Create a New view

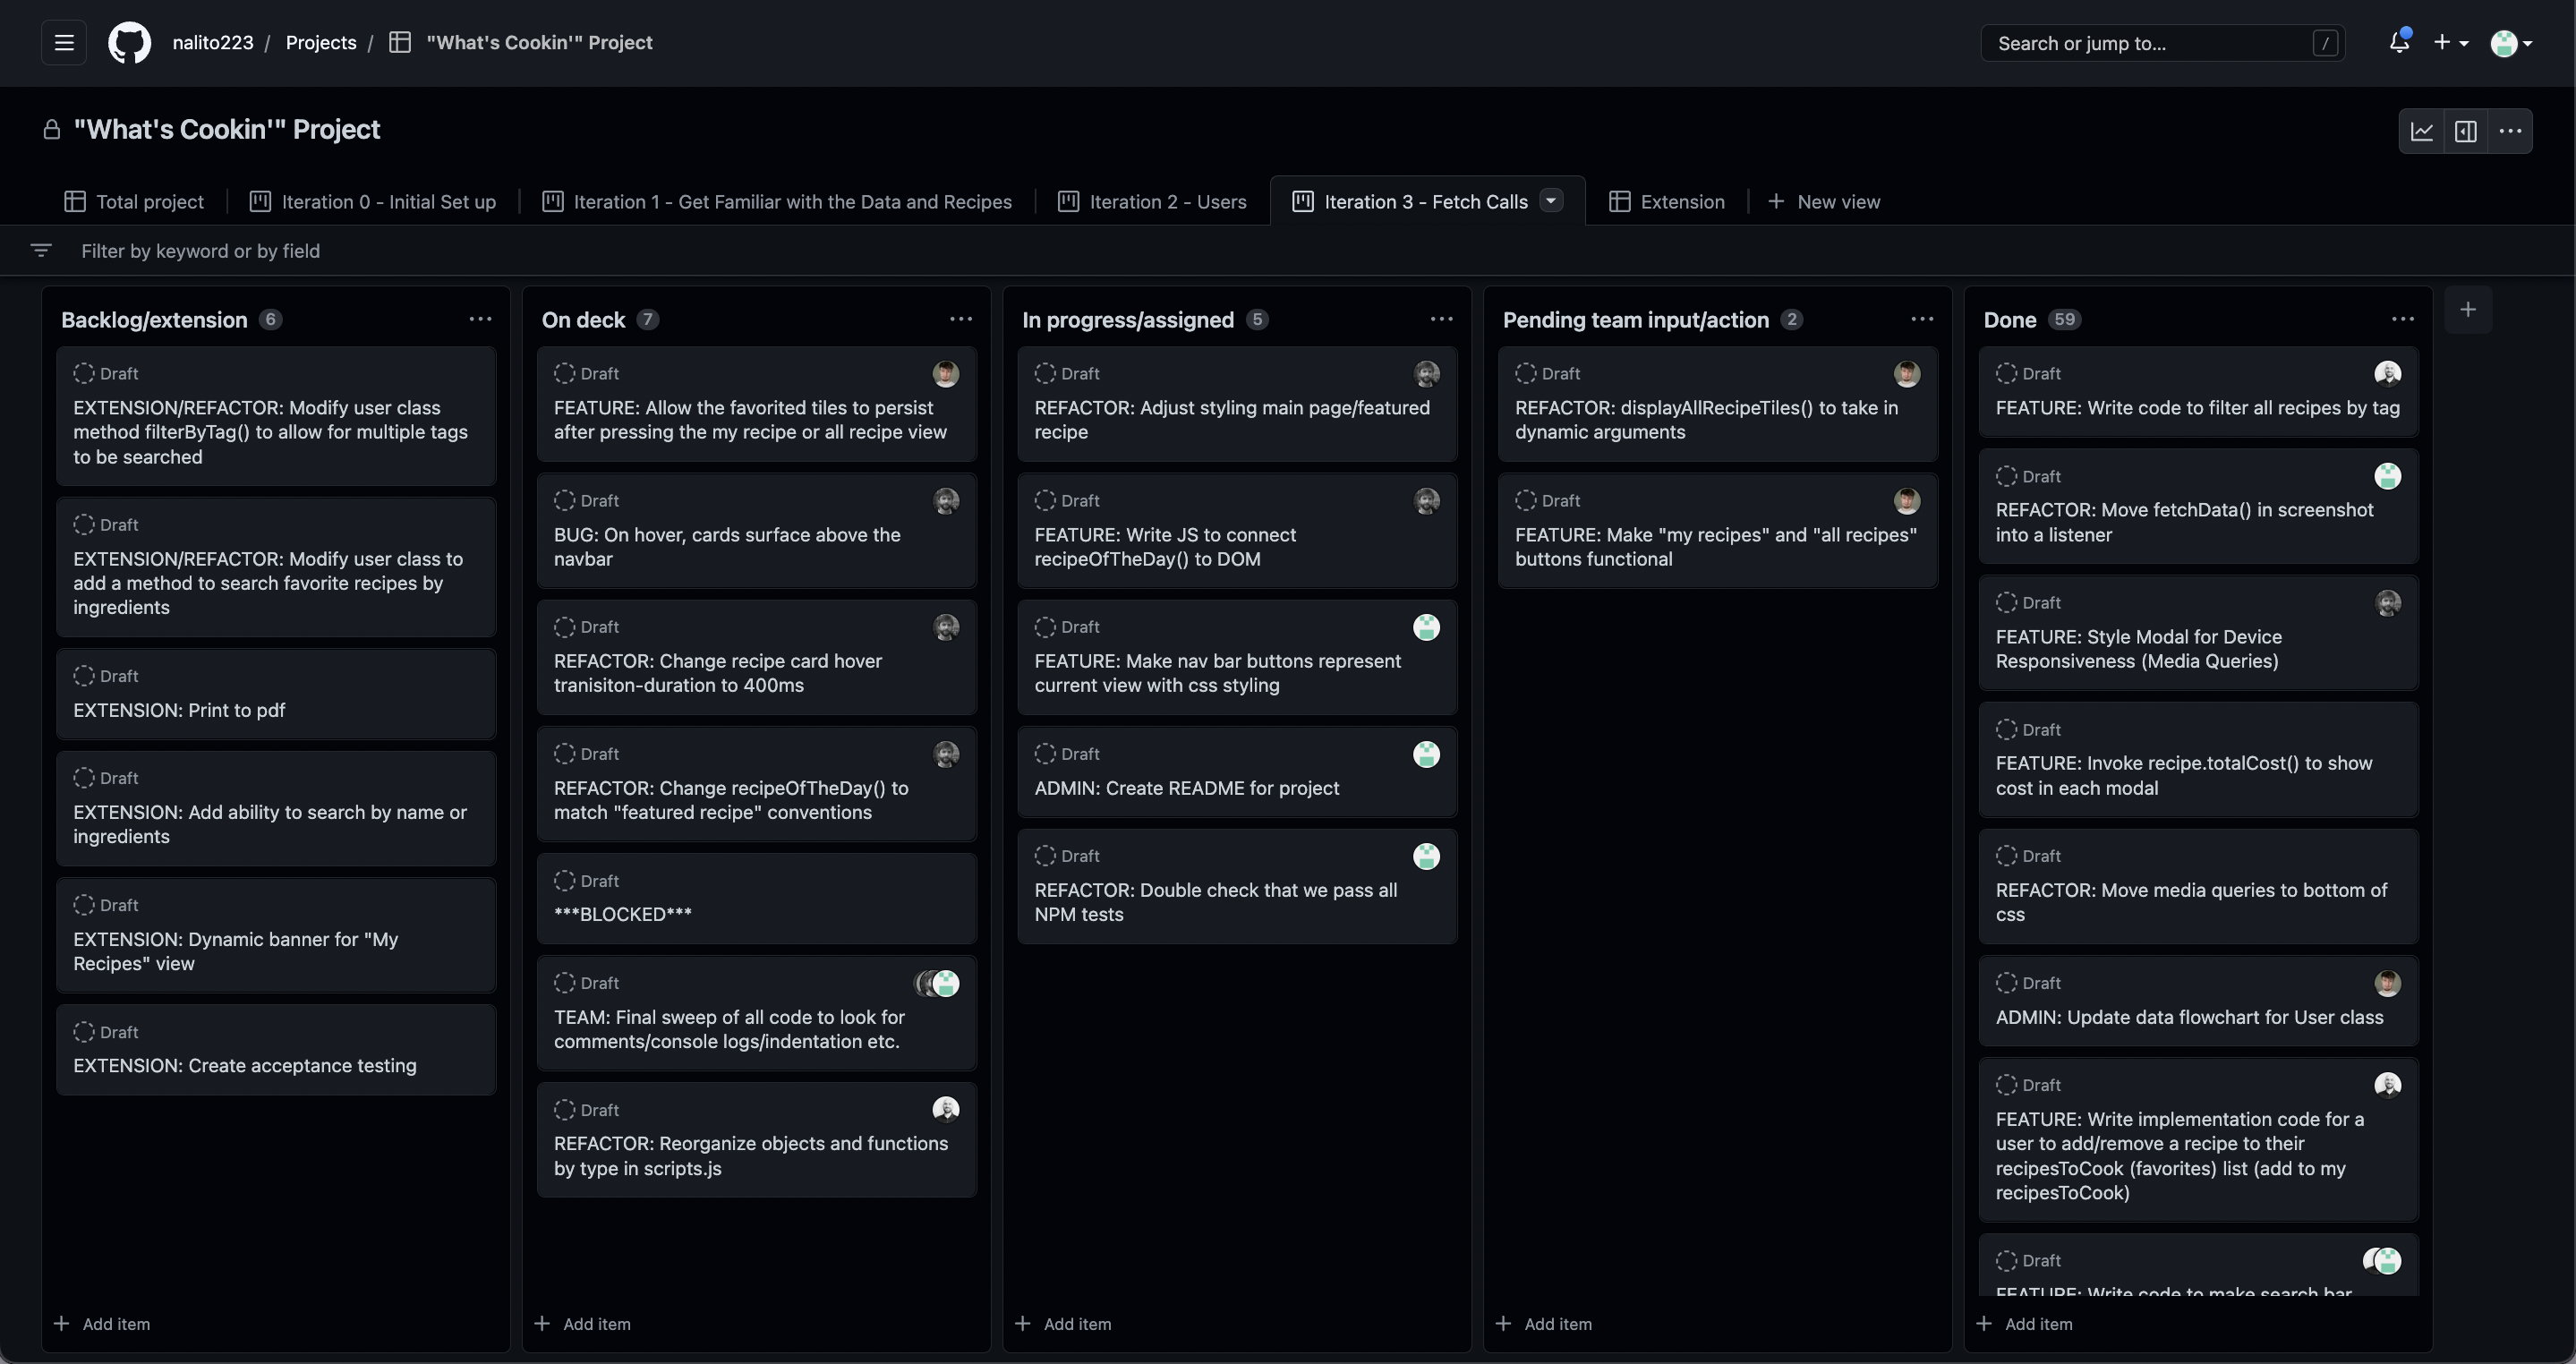click(1824, 201)
